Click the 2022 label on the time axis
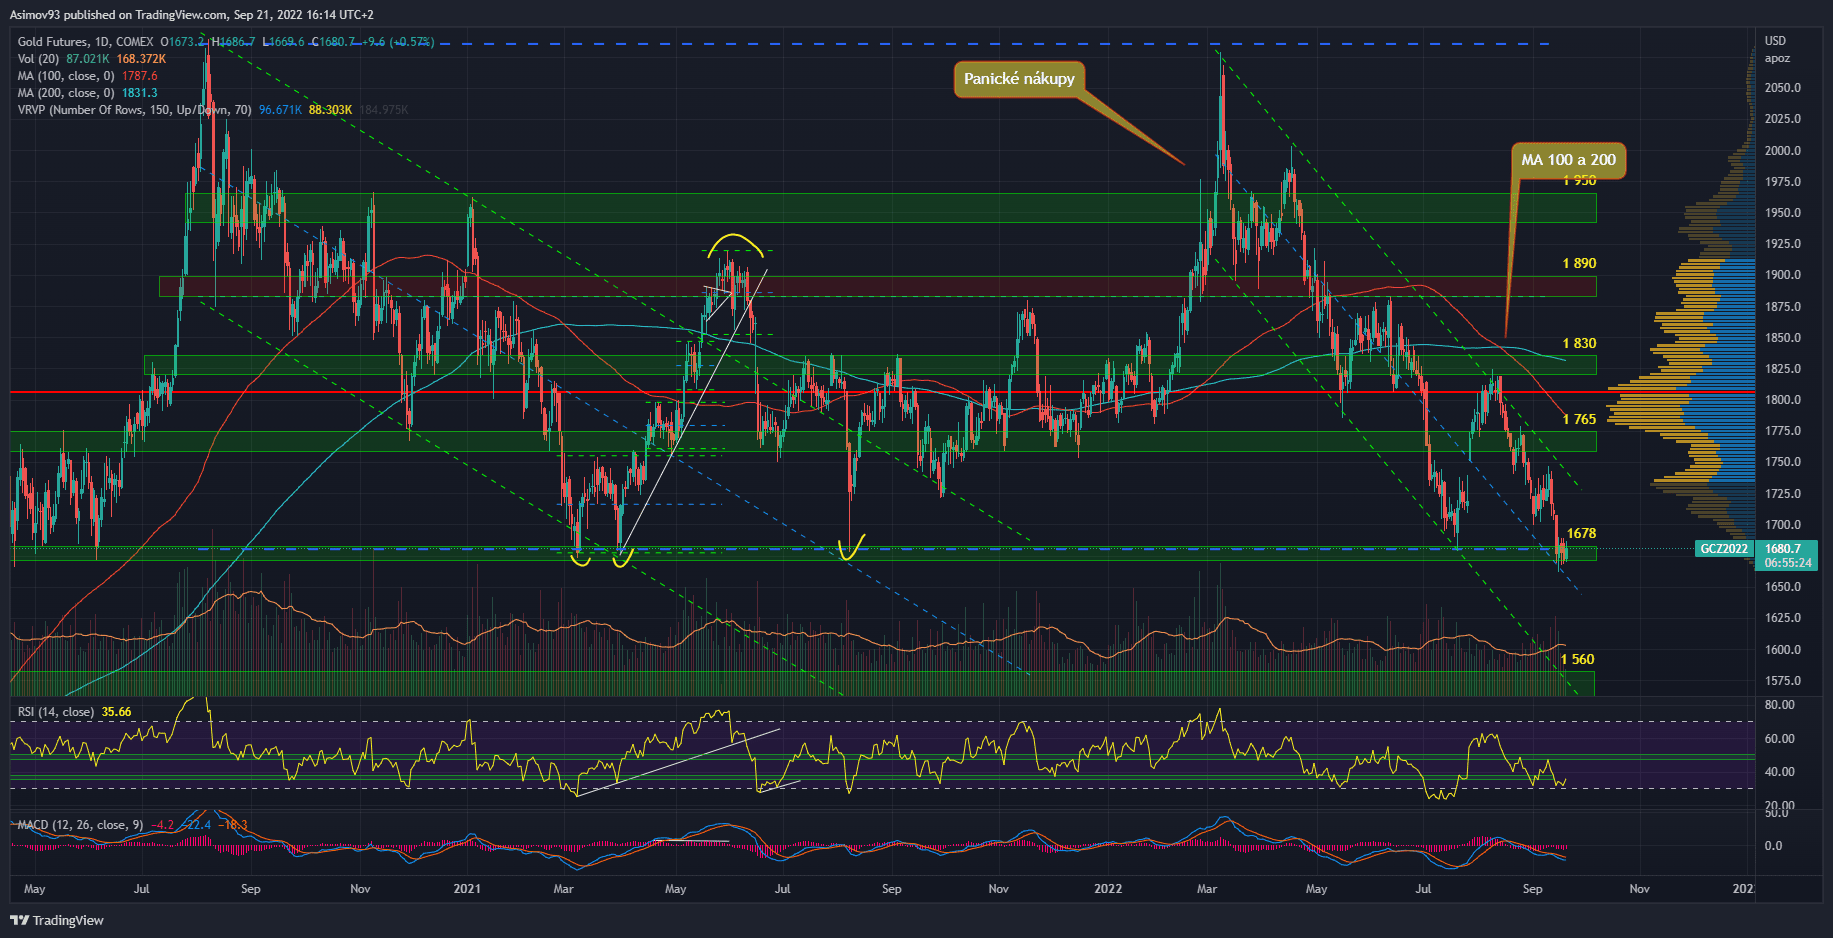This screenshot has width=1833, height=938. [x=1108, y=888]
